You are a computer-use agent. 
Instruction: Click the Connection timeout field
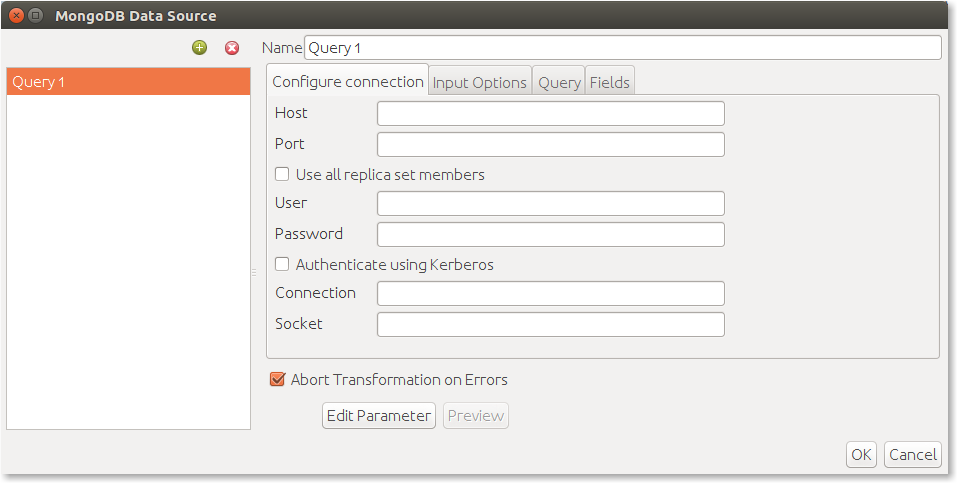pyautogui.click(x=551, y=294)
